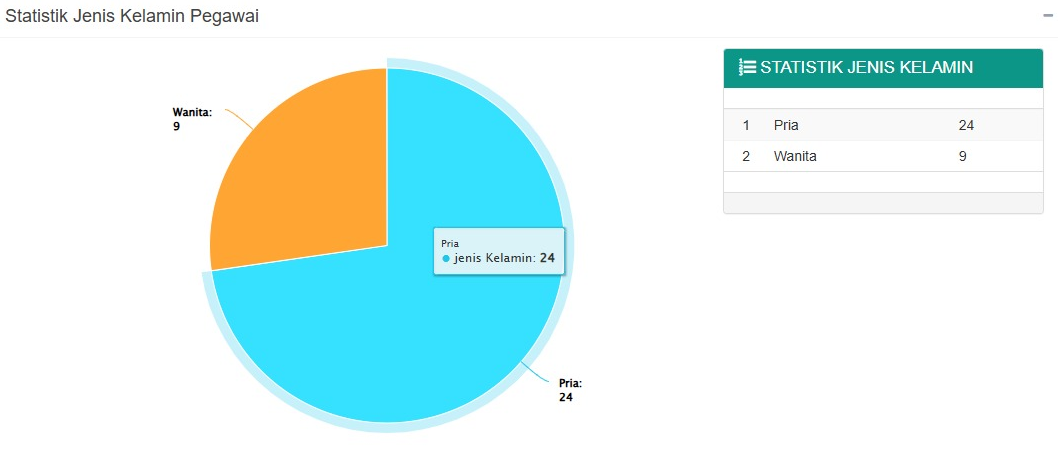Select the Wanita cell in the table
The height and width of the screenshot is (468, 1058).
click(795, 156)
